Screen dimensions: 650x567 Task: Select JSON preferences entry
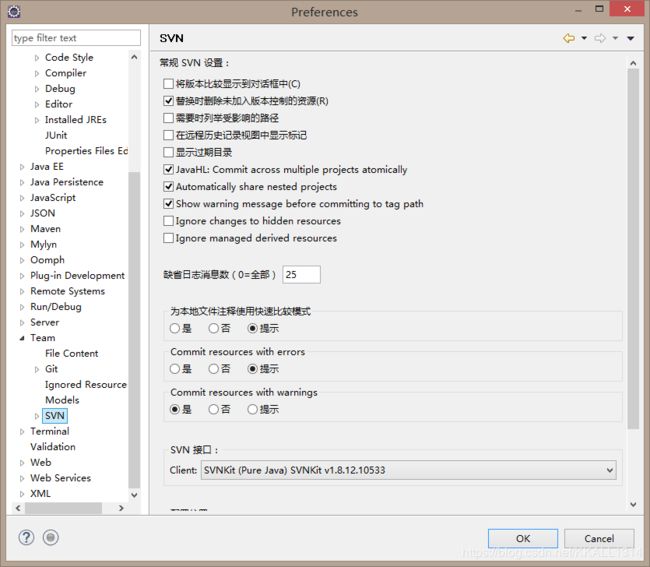(43, 213)
